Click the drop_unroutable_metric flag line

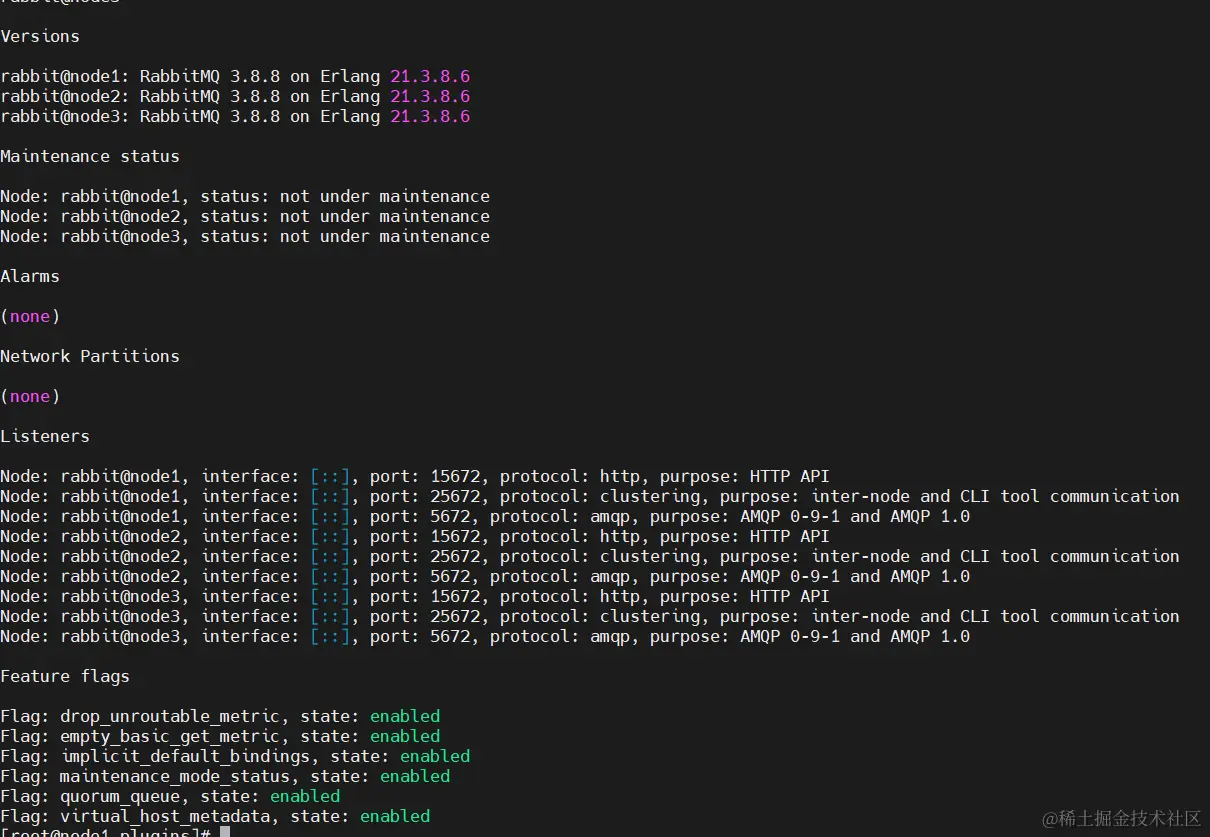220,716
